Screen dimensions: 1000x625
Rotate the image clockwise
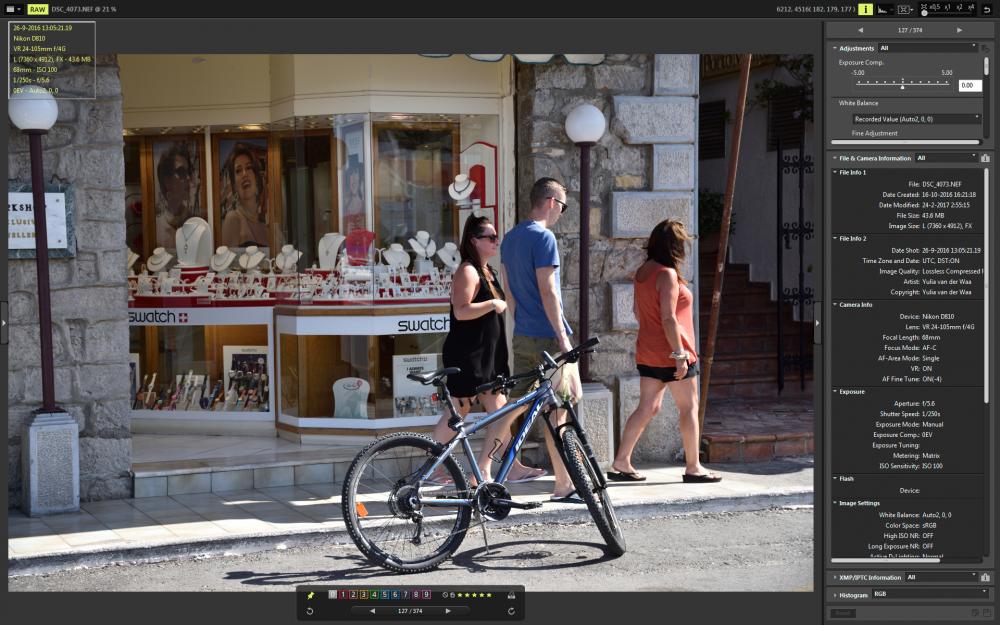point(511,611)
